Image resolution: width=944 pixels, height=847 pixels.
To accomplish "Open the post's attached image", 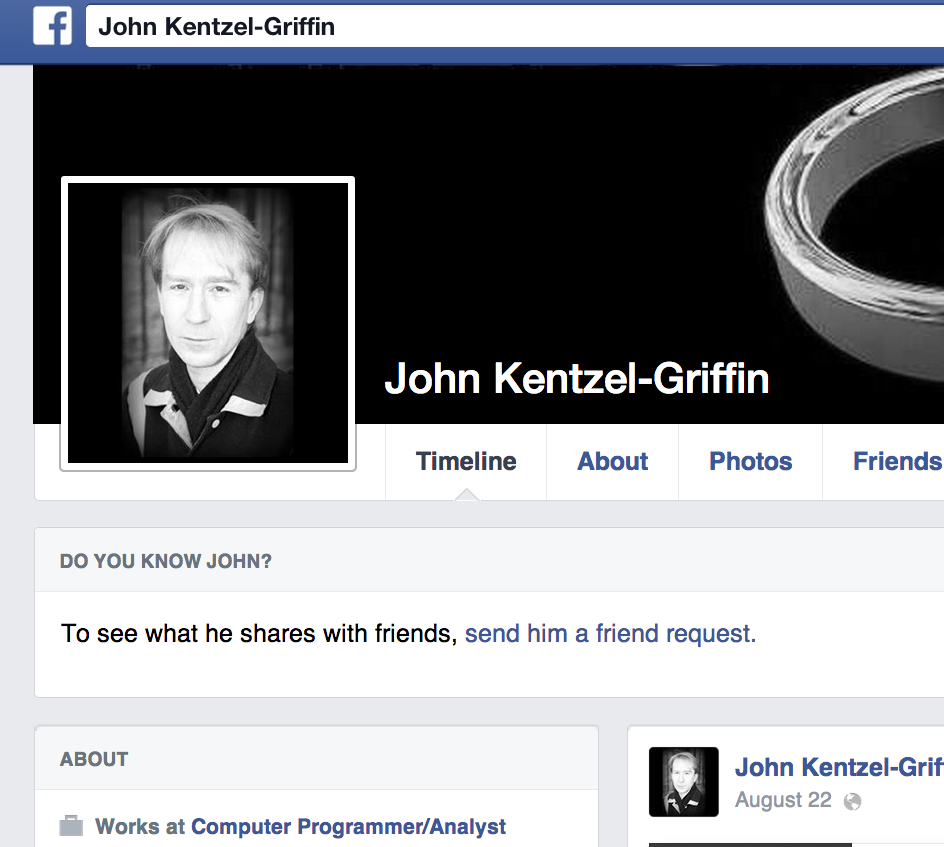I will tap(750, 843).
